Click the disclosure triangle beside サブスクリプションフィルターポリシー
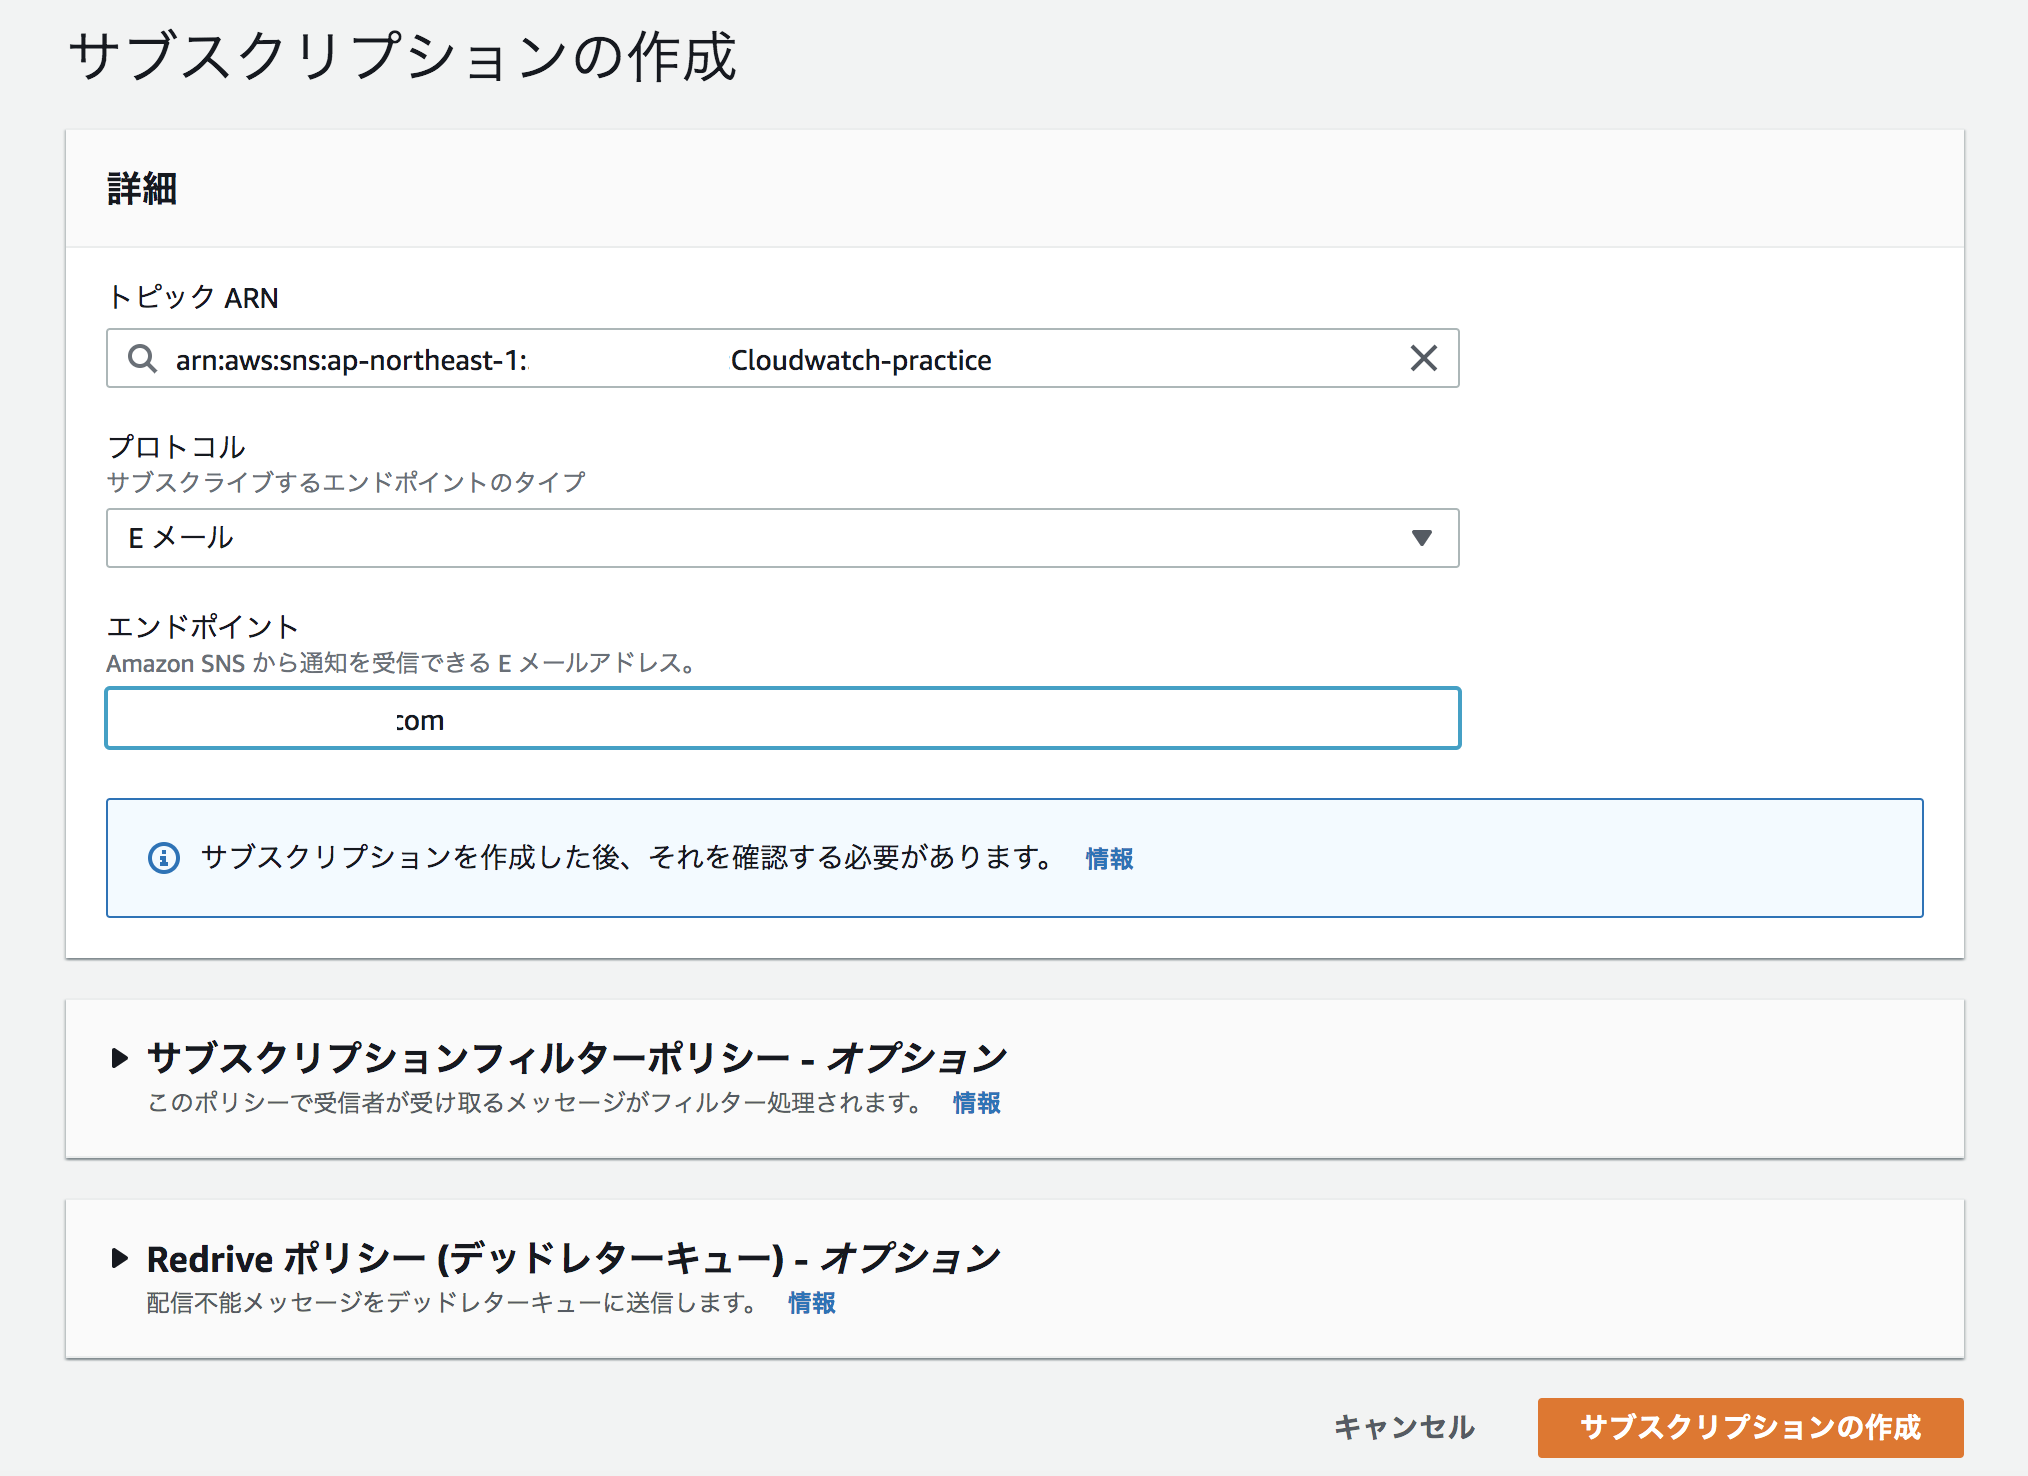 (x=119, y=1058)
